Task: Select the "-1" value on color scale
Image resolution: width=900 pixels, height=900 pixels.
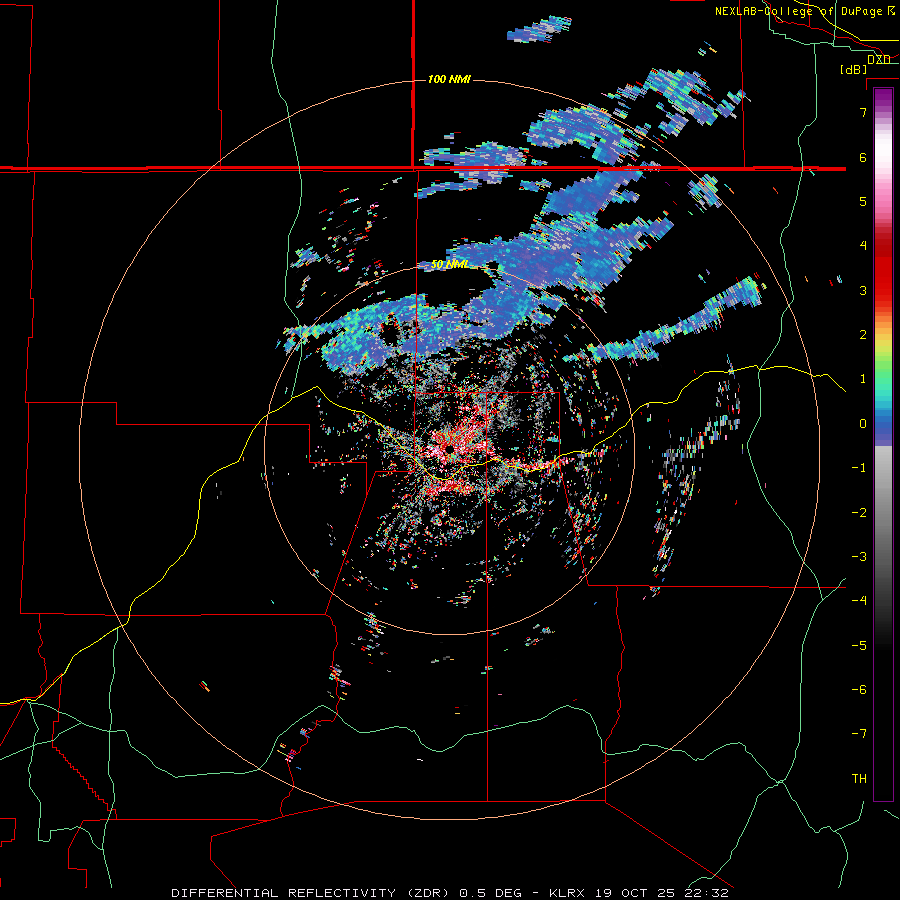Action: [x=859, y=468]
